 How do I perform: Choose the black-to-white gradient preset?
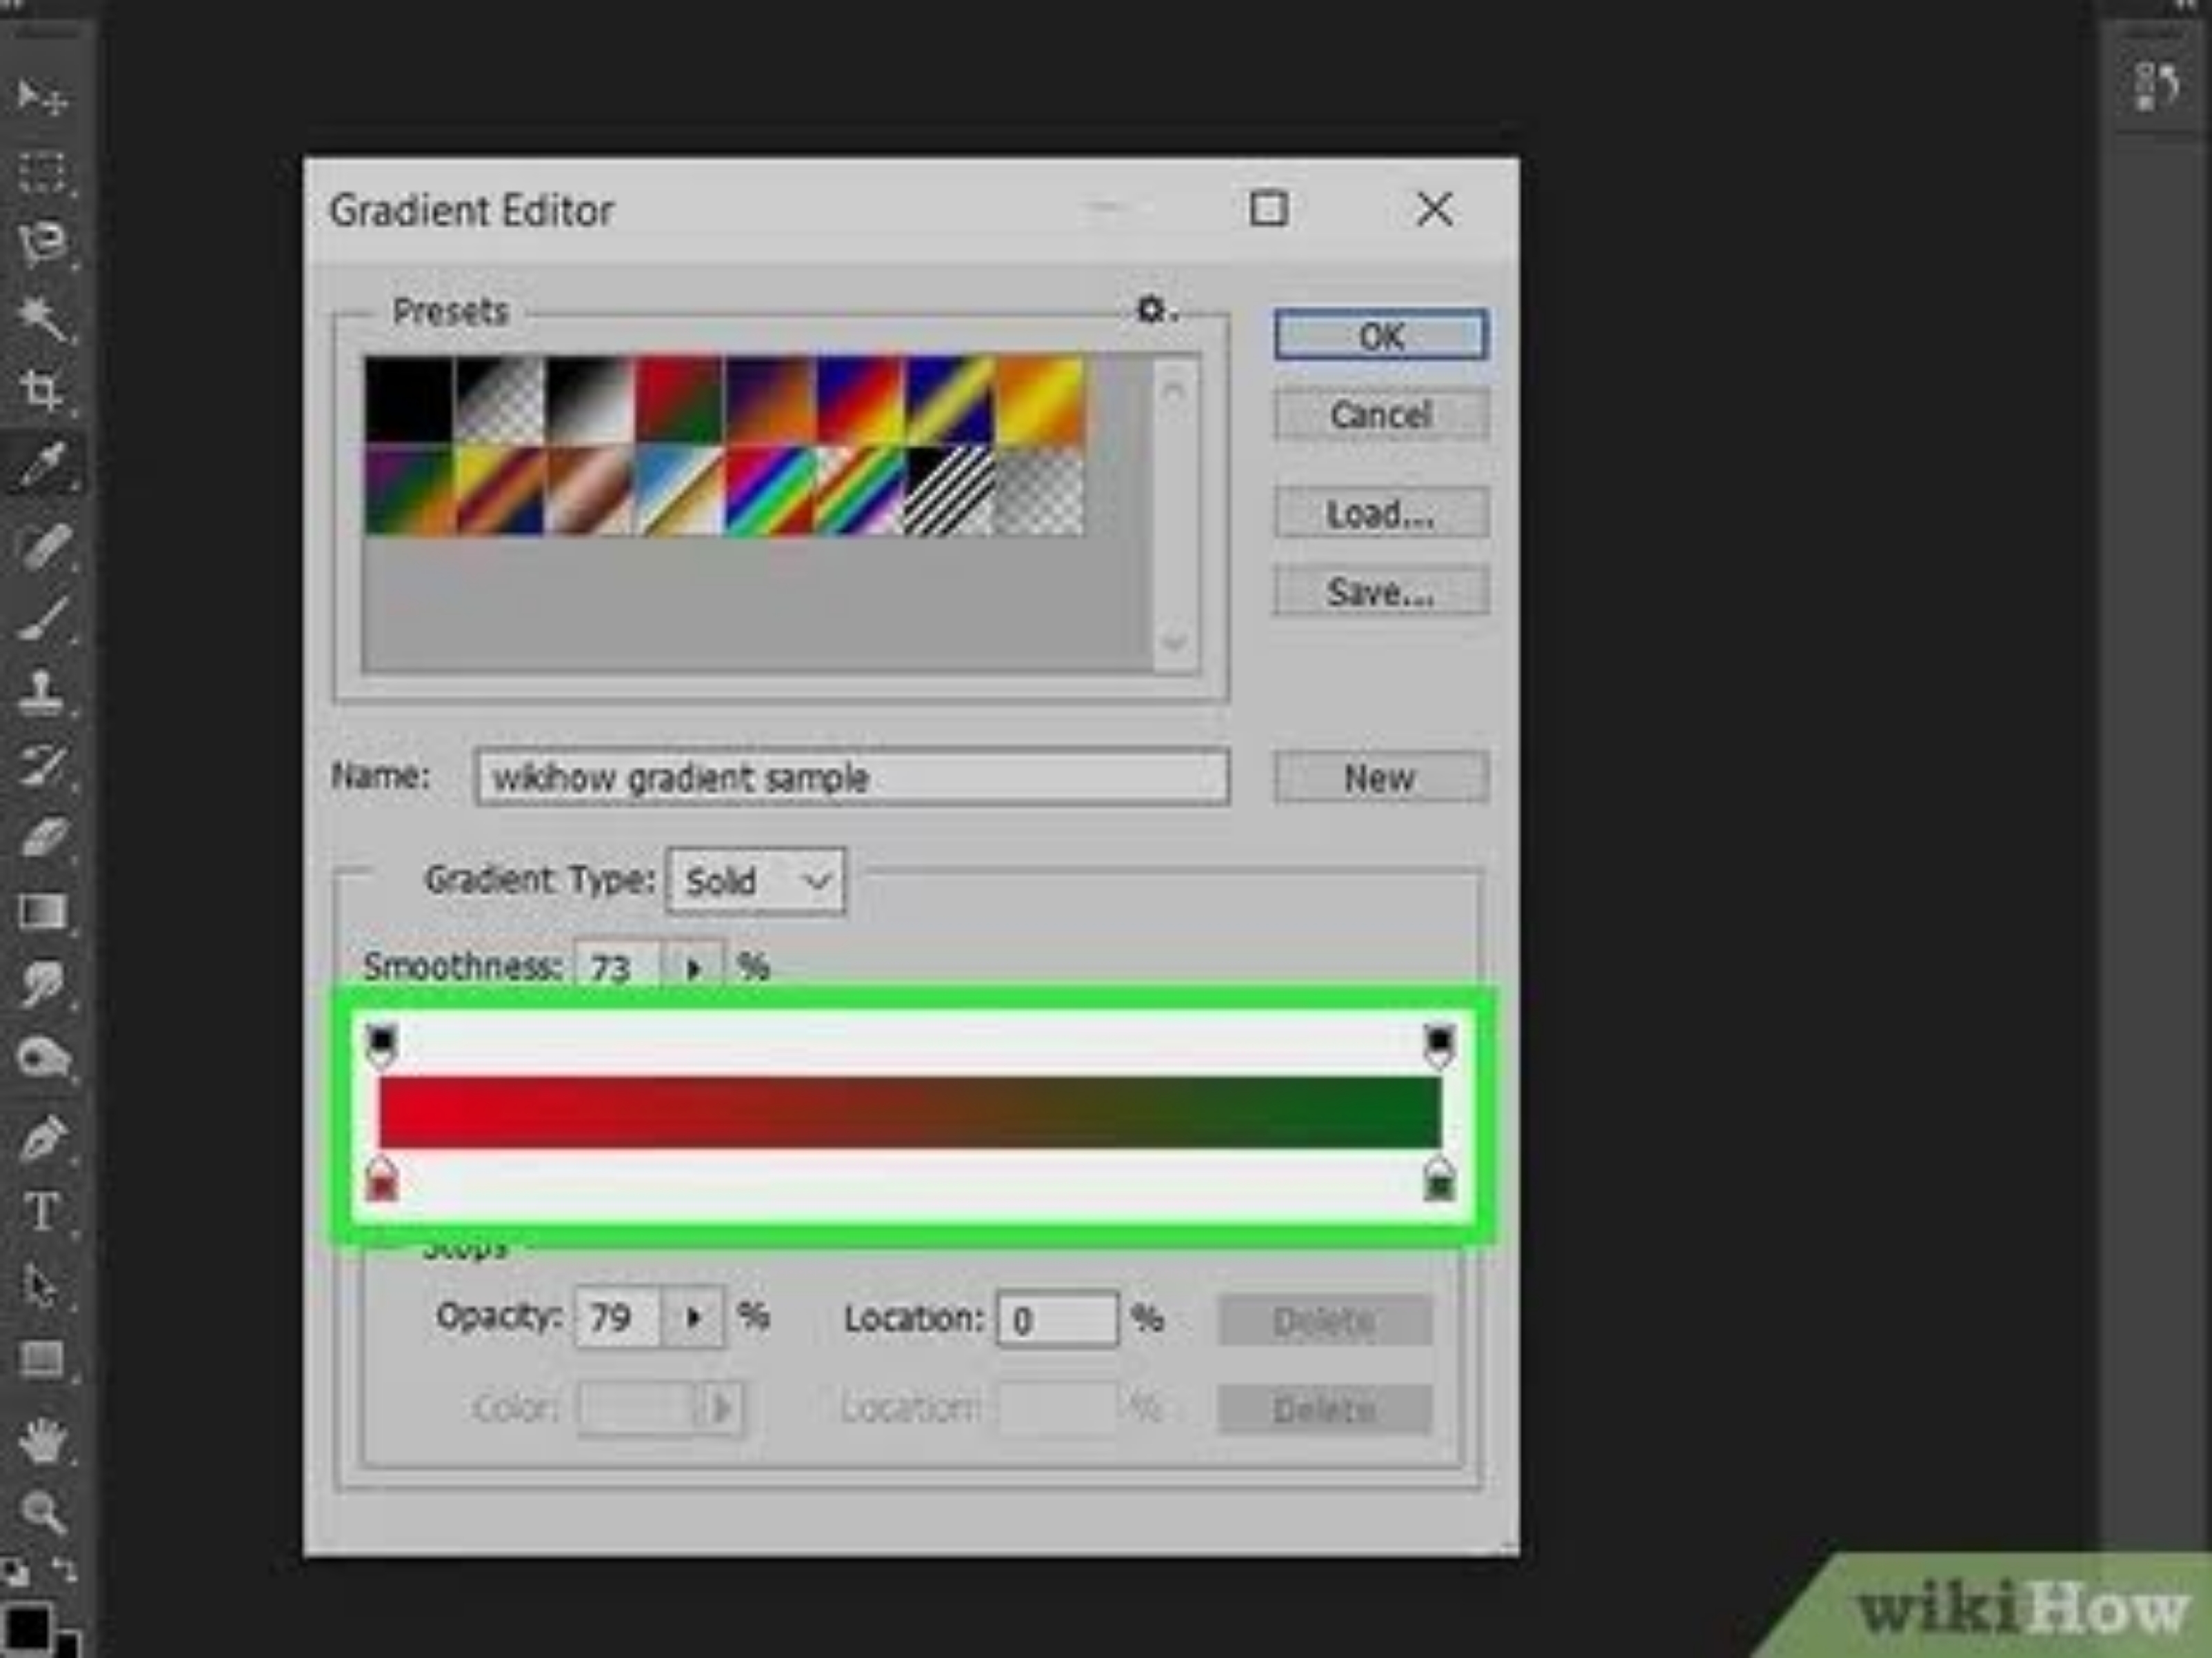pyautogui.click(x=589, y=400)
